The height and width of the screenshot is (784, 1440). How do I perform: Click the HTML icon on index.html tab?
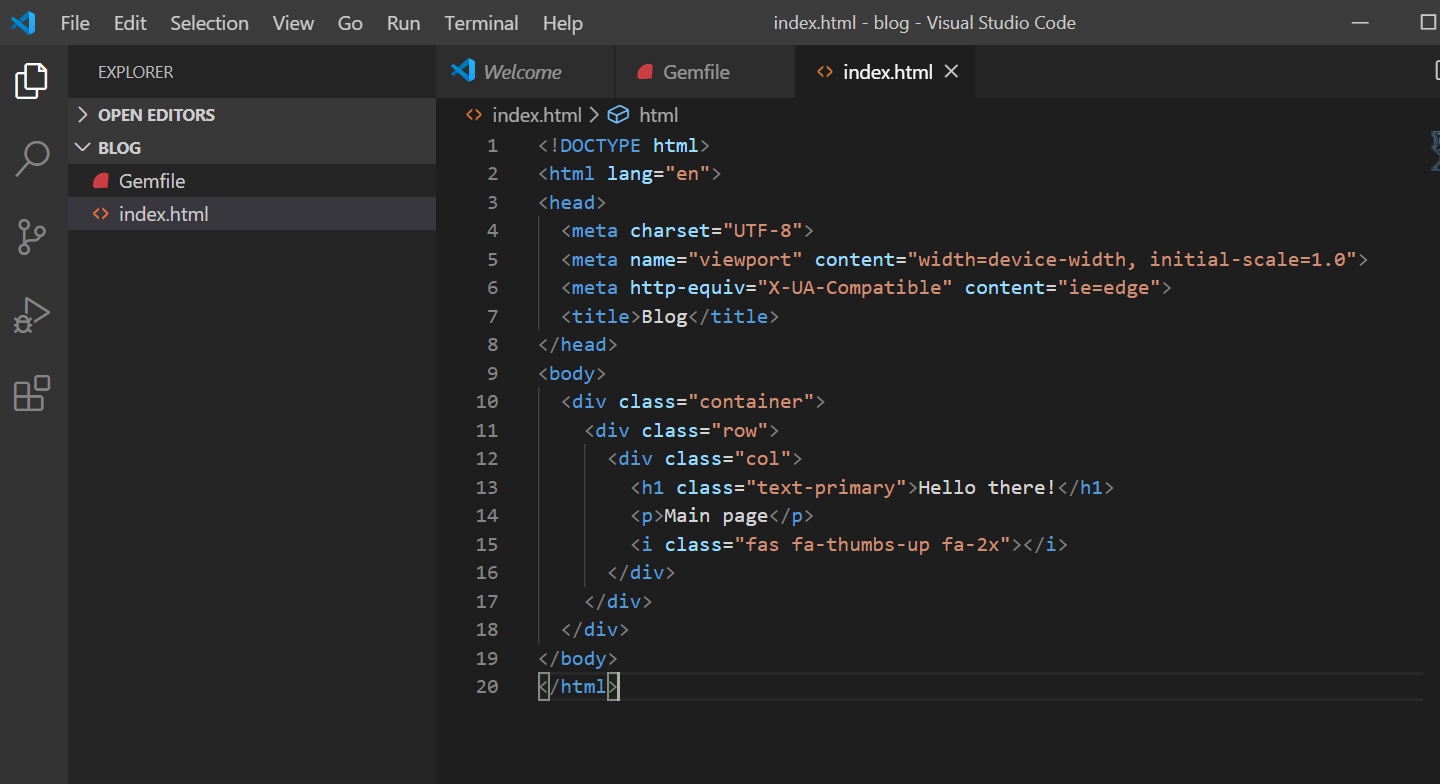(x=825, y=72)
